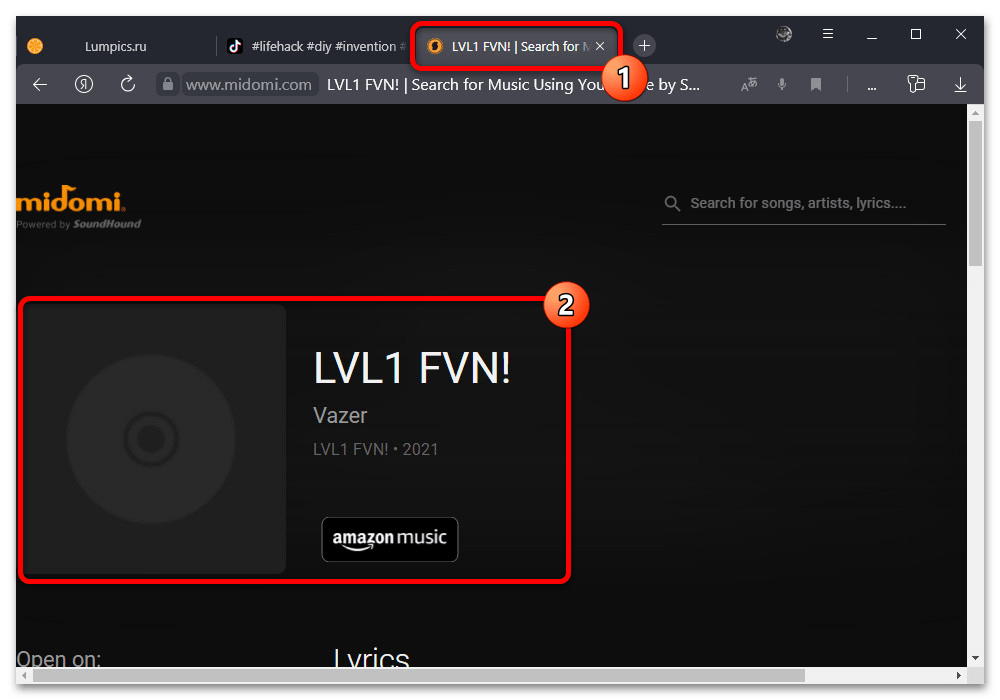Screen dimensions: 1000x700
Task: Click the horizontal scrollbar left arrow
Action: 24,675
